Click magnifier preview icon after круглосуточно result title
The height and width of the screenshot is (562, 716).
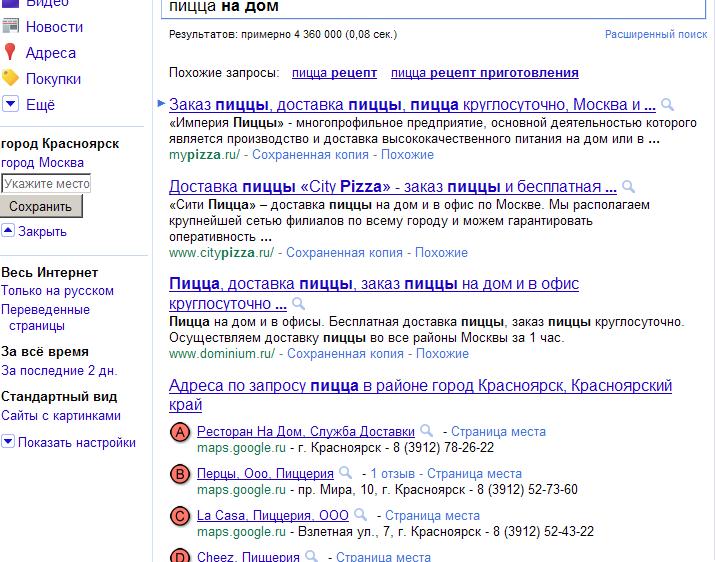pyautogui.click(x=298, y=303)
